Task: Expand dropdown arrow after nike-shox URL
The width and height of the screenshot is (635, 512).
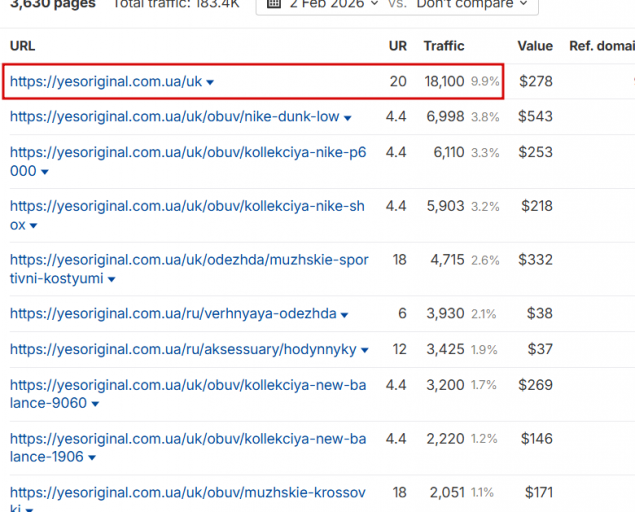Action: [34, 226]
